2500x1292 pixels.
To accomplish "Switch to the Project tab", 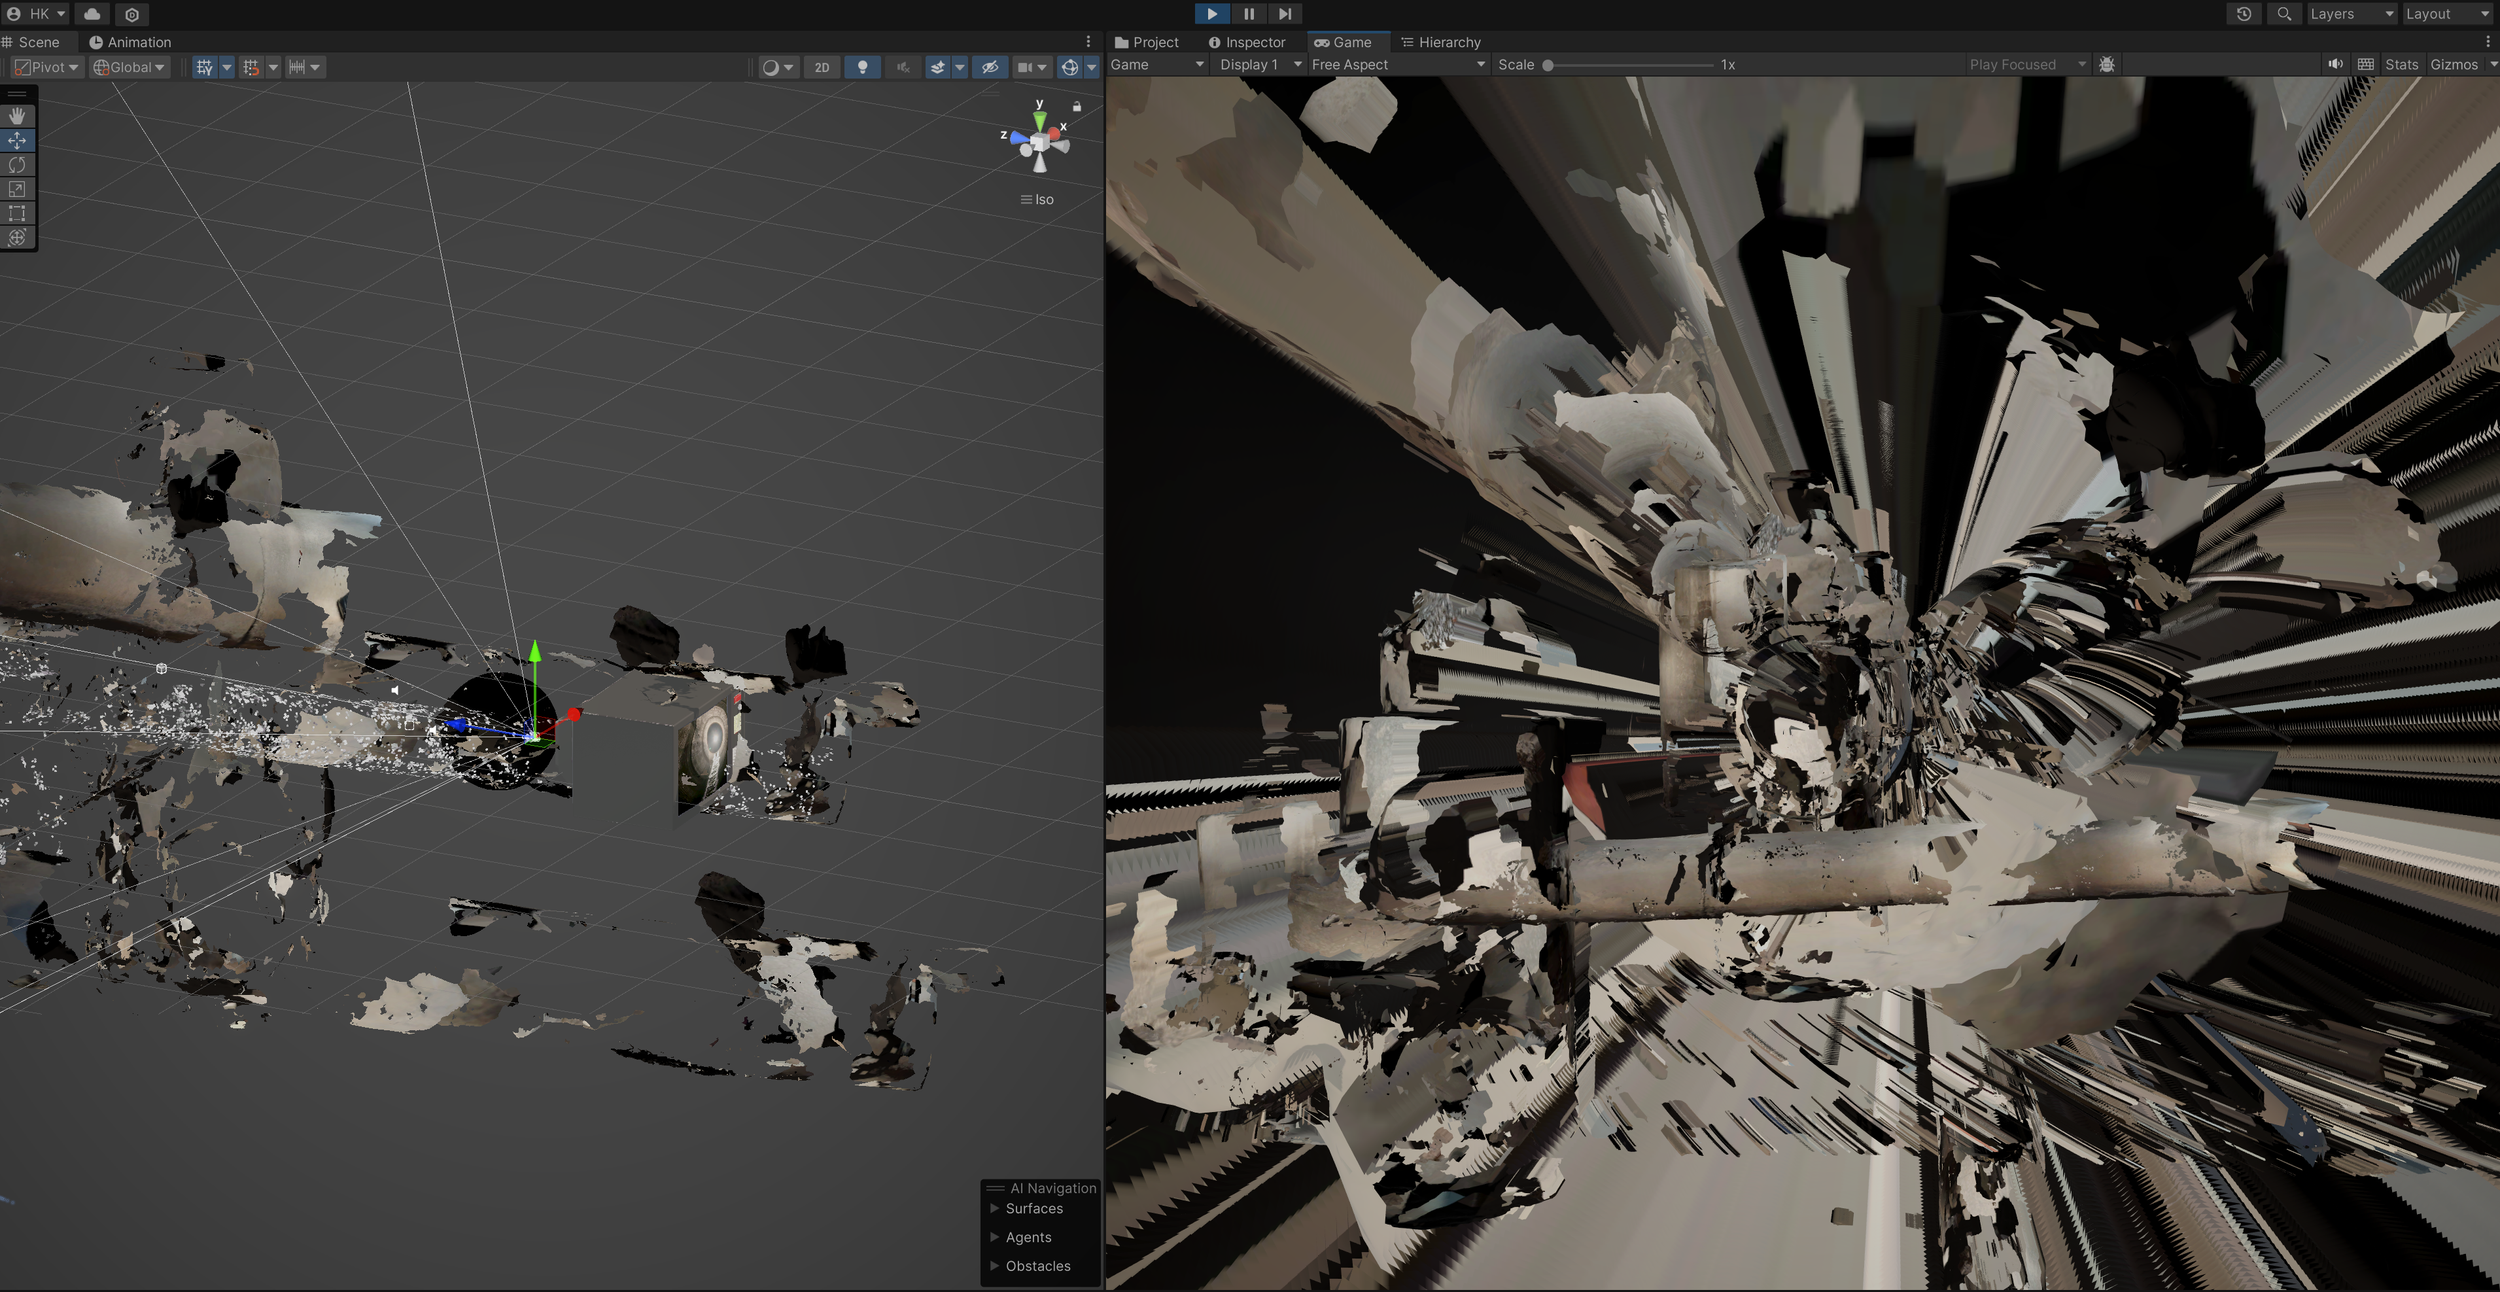I will [1147, 42].
